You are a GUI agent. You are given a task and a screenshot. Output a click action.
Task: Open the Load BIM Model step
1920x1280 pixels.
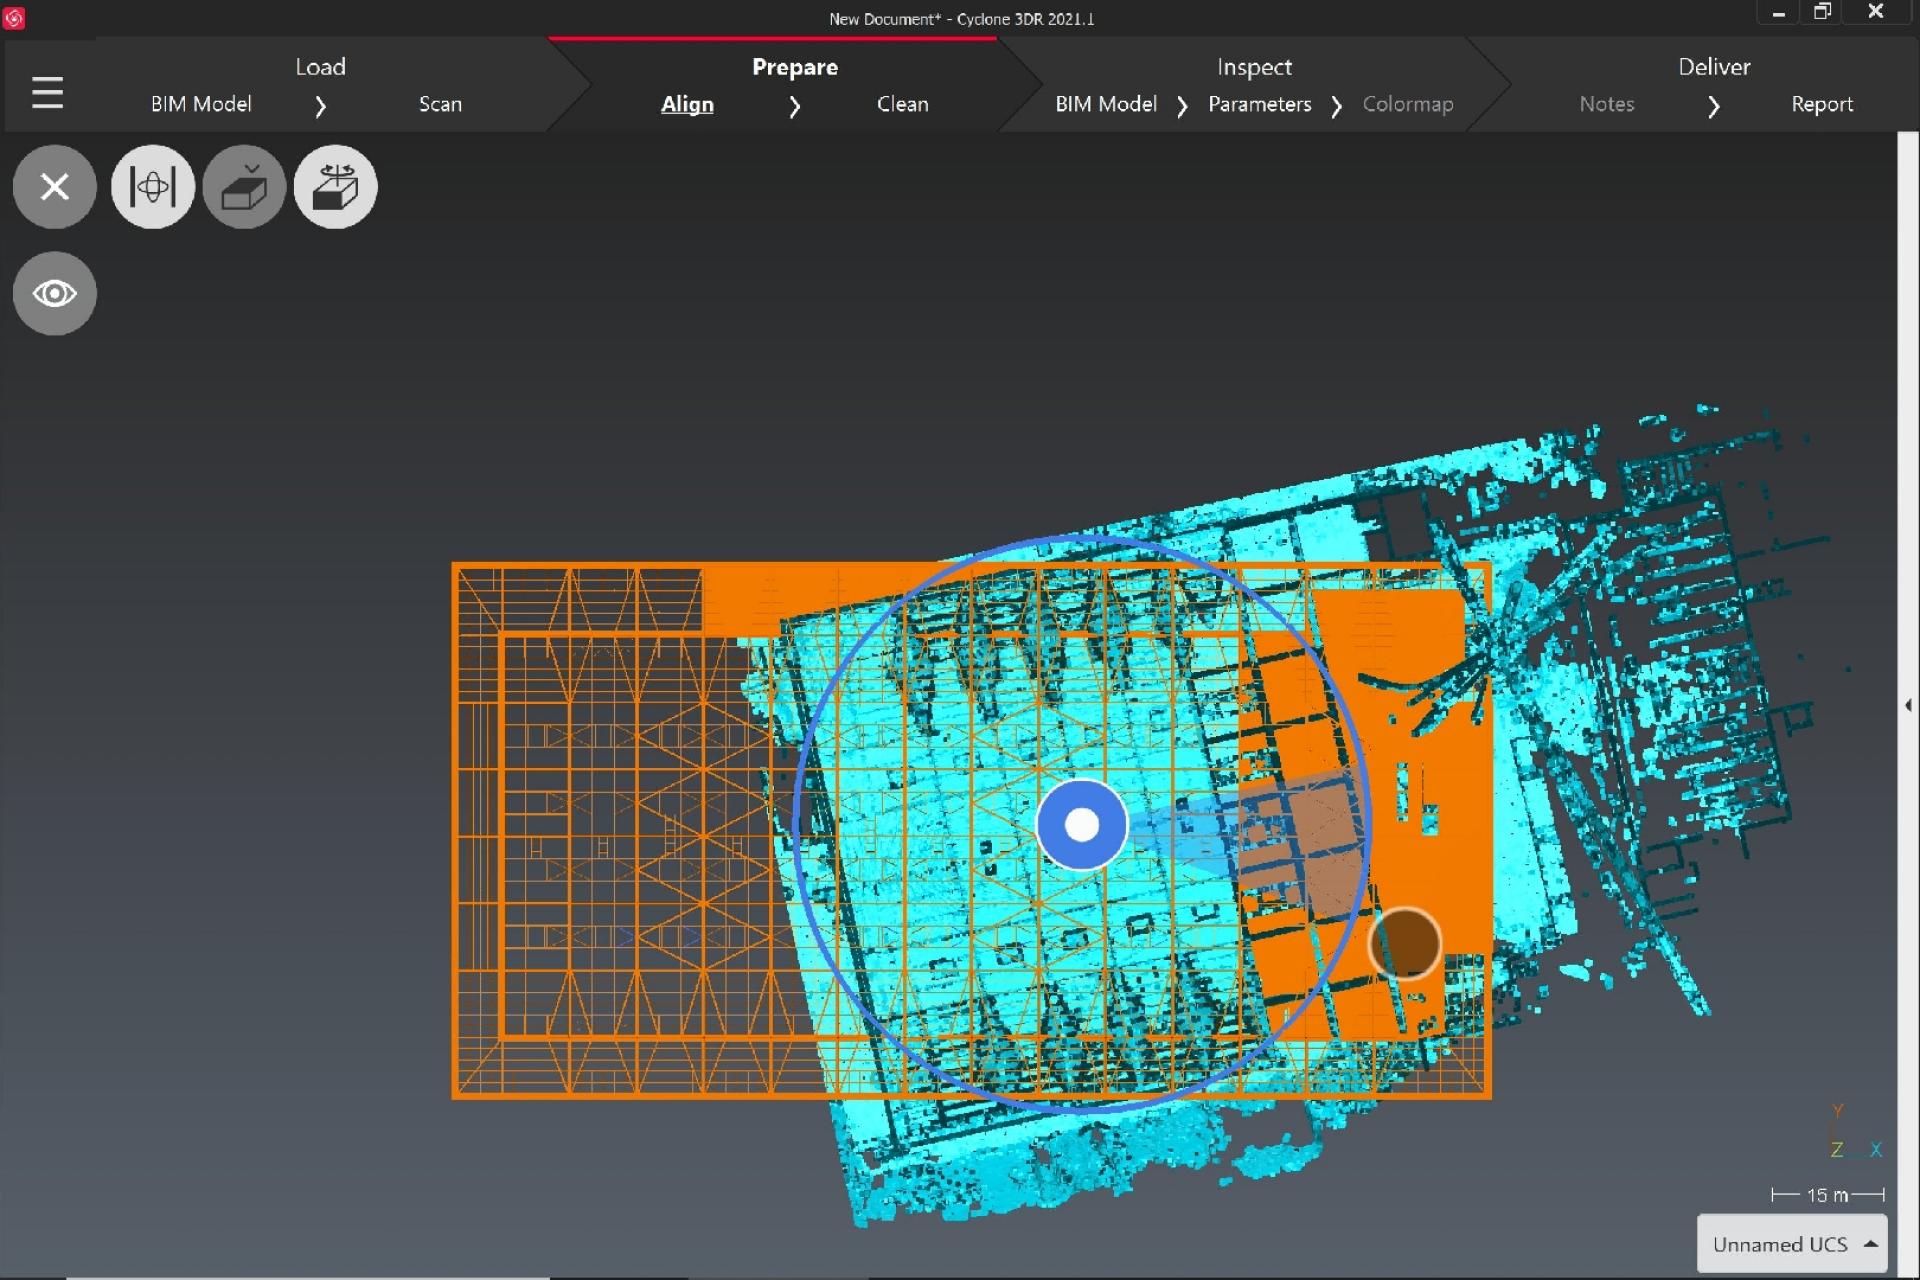201,104
